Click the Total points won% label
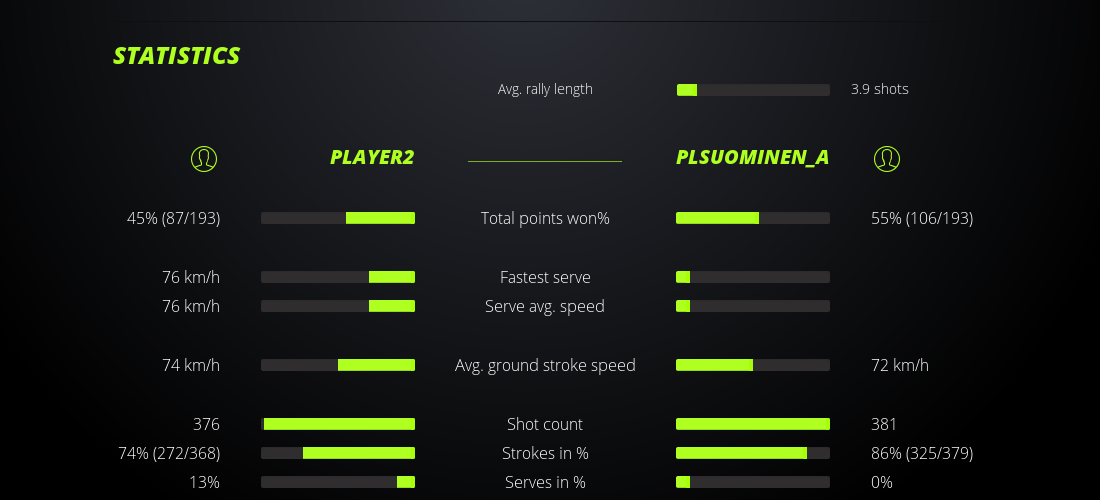 [545, 218]
